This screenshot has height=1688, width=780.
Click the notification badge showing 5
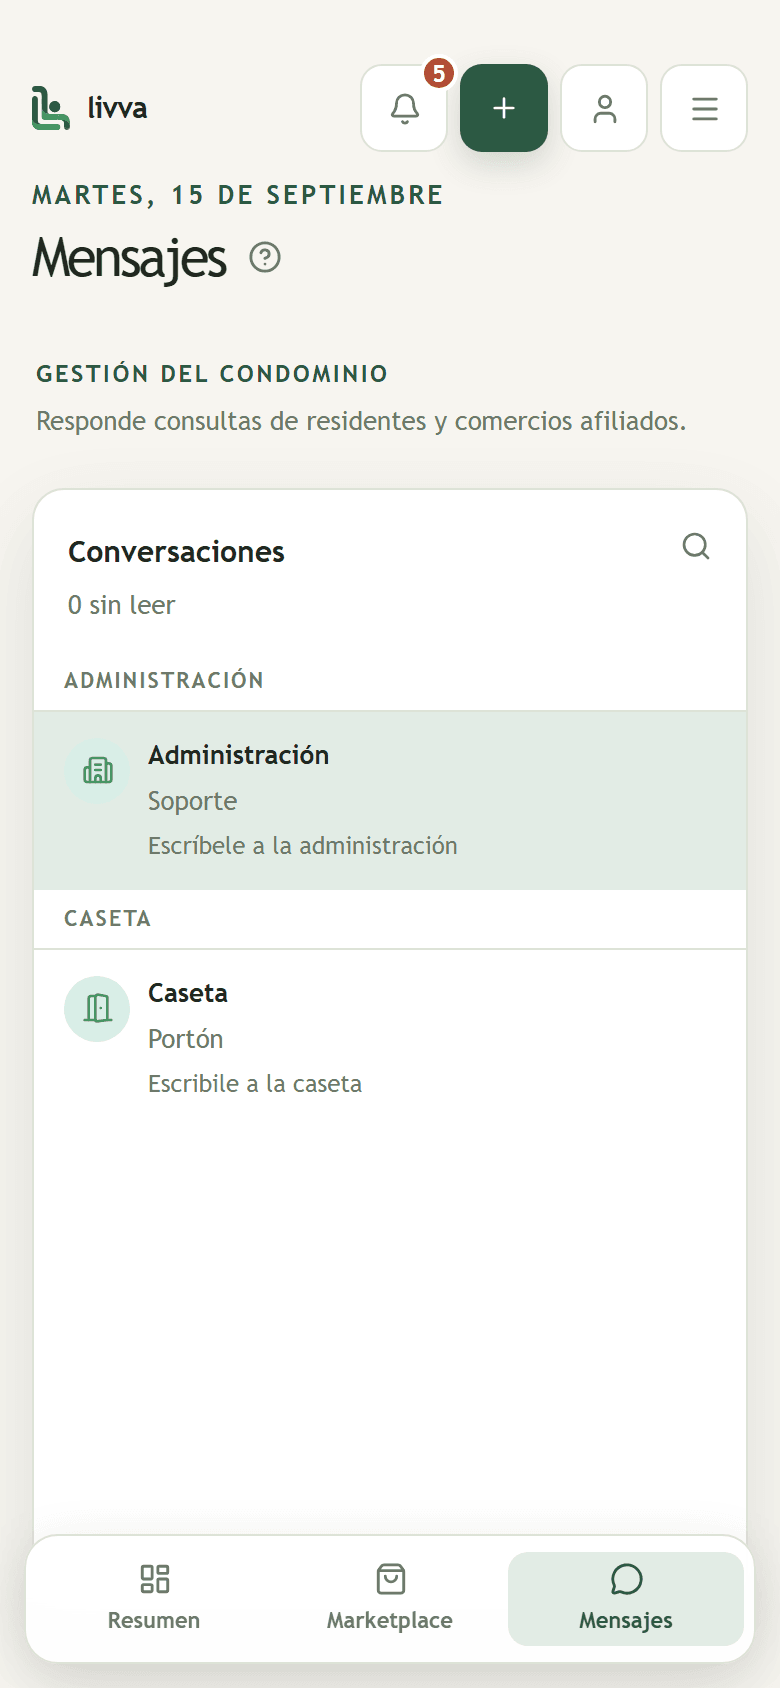pos(438,74)
